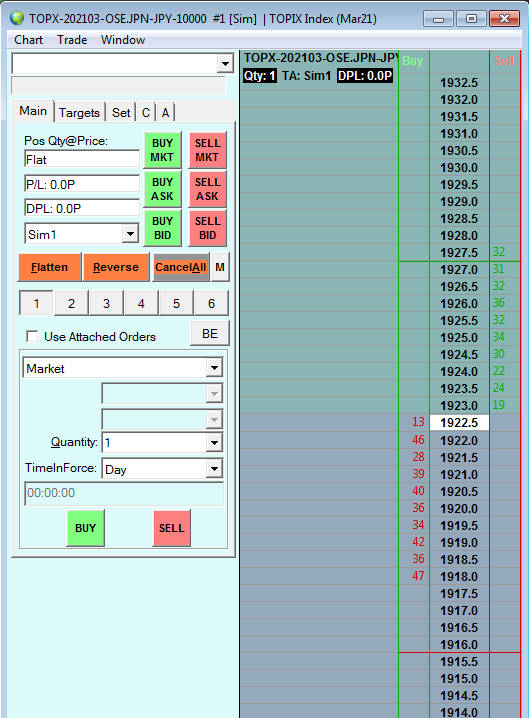Click ask size 31 at 1927.0
This screenshot has height=718, width=529.
click(499, 269)
